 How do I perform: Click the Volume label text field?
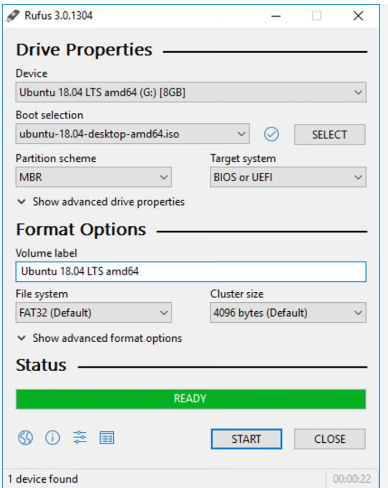pos(191,271)
